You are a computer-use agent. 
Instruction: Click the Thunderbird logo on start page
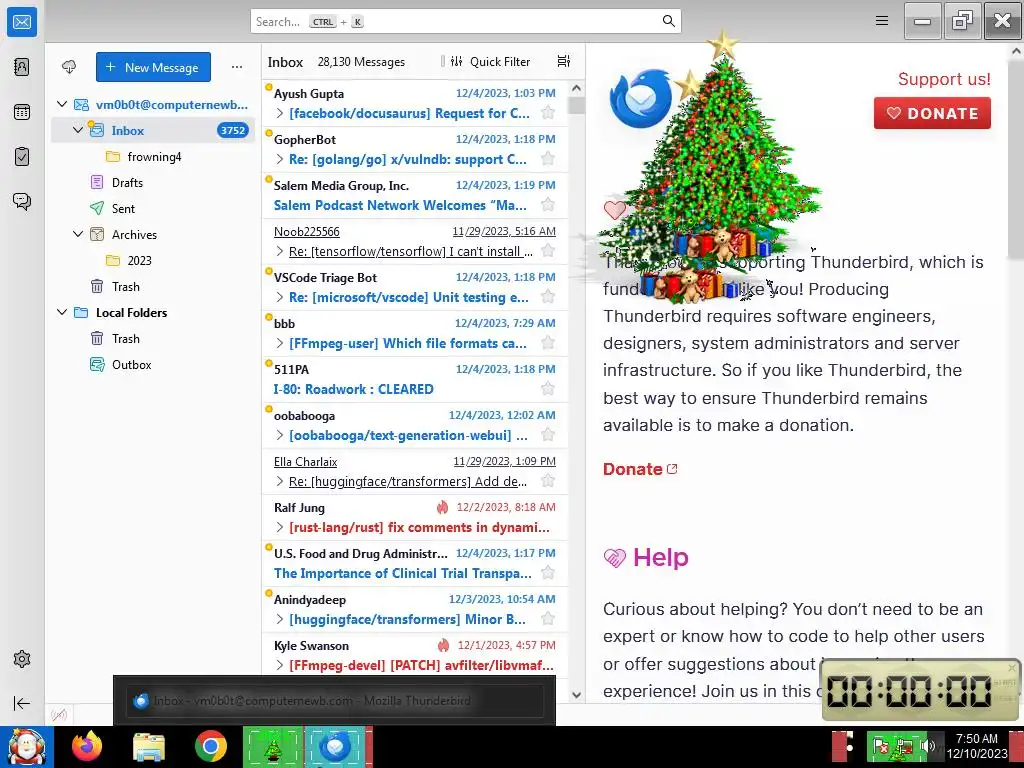coord(640,99)
